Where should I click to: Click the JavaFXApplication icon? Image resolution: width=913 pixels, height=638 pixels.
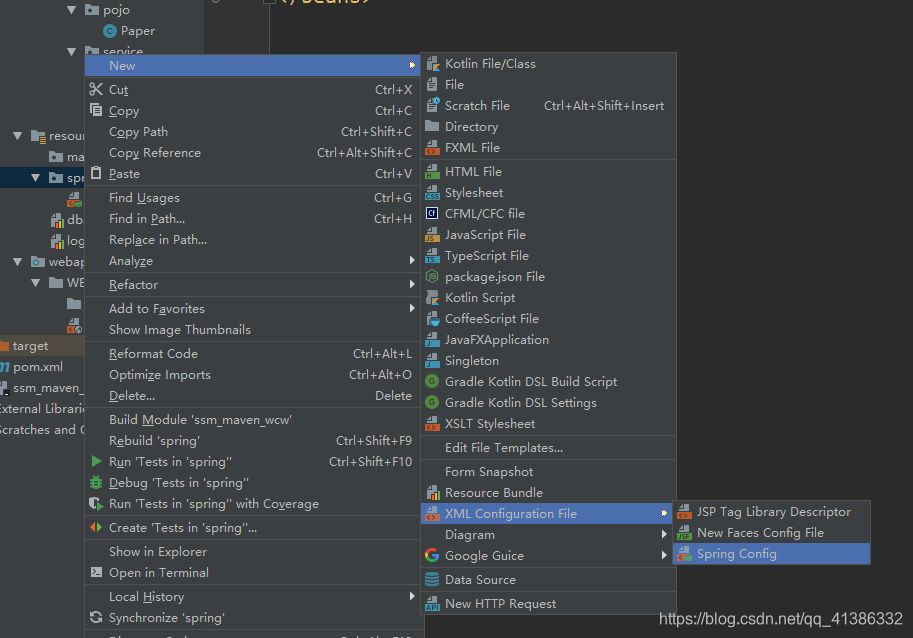pos(432,339)
